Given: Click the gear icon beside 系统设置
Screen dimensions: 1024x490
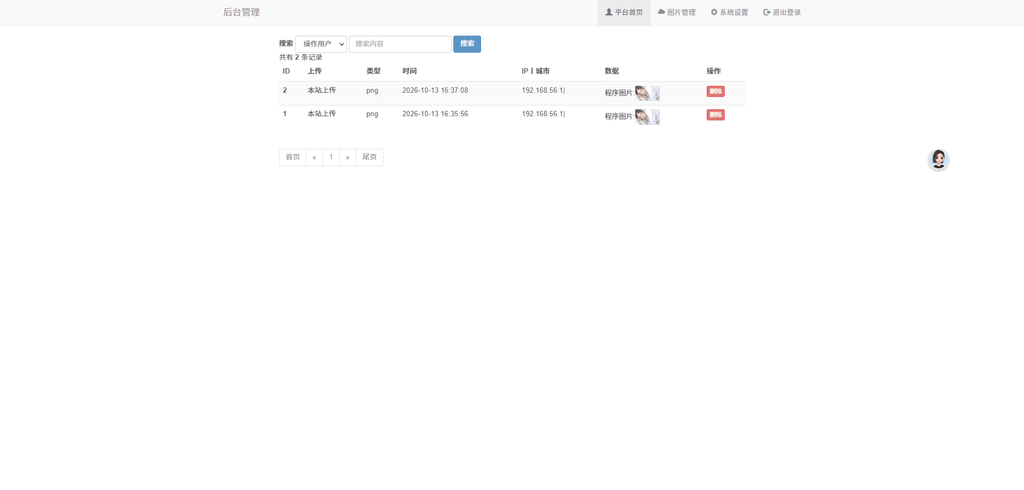Looking at the screenshot, I should coord(714,12).
